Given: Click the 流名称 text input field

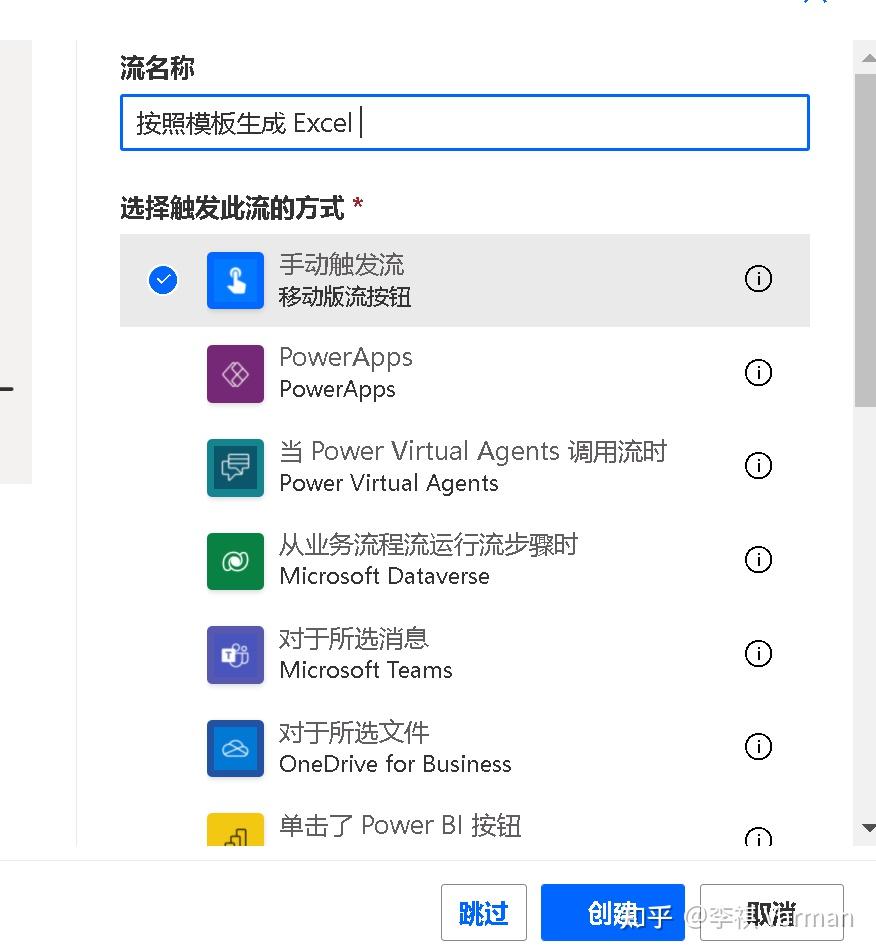Looking at the screenshot, I should [465, 122].
